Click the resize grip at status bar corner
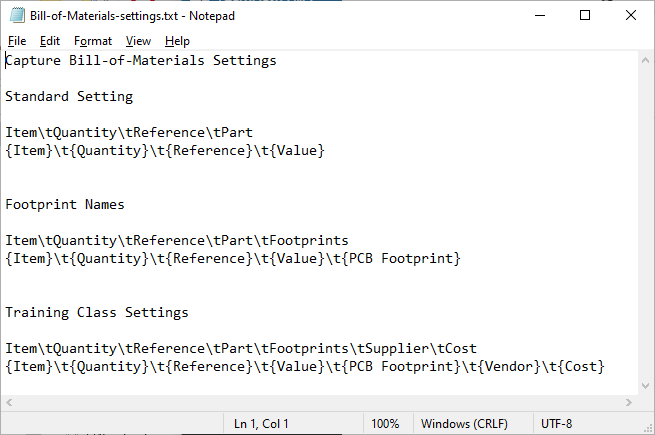This screenshot has width=655, height=435. (648, 428)
